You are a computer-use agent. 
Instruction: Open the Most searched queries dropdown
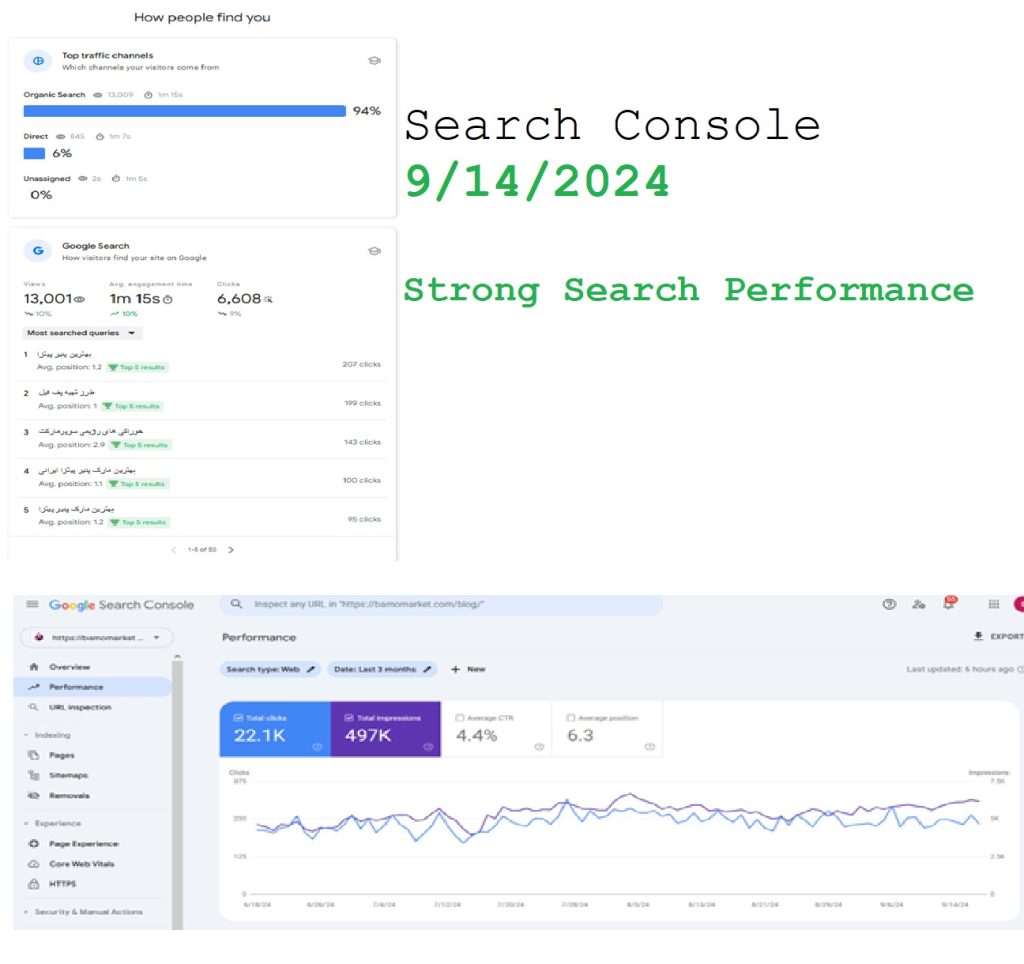pyautogui.click(x=82, y=333)
